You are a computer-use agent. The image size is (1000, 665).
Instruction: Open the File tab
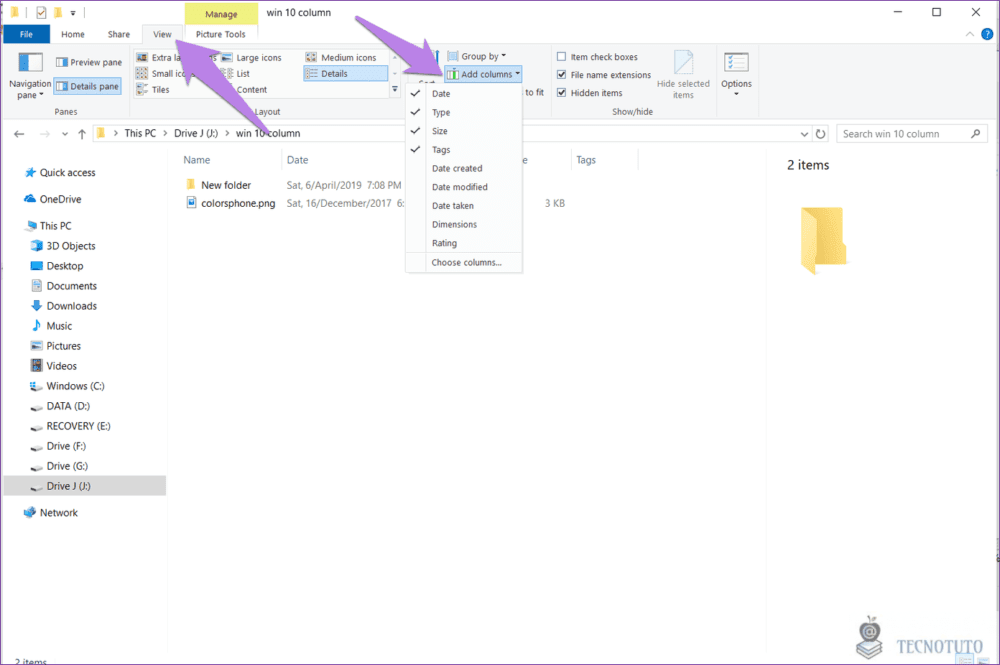(26, 34)
